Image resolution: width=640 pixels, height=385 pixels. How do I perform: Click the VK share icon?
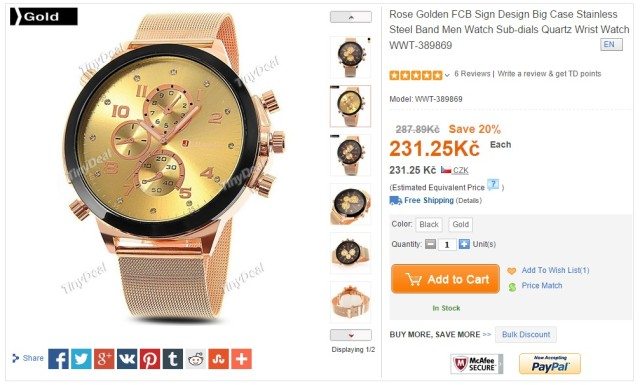(127, 359)
